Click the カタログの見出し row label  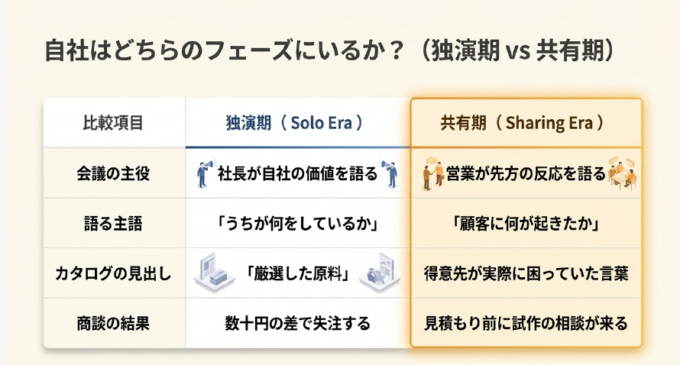point(114,274)
